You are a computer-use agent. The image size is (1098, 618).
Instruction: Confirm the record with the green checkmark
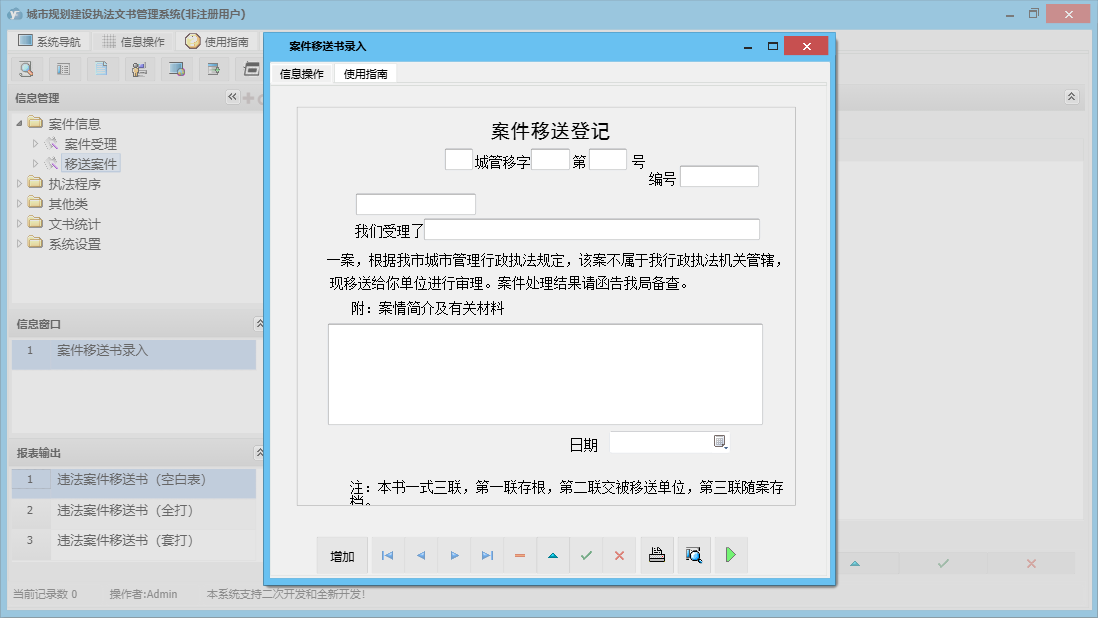coord(586,555)
